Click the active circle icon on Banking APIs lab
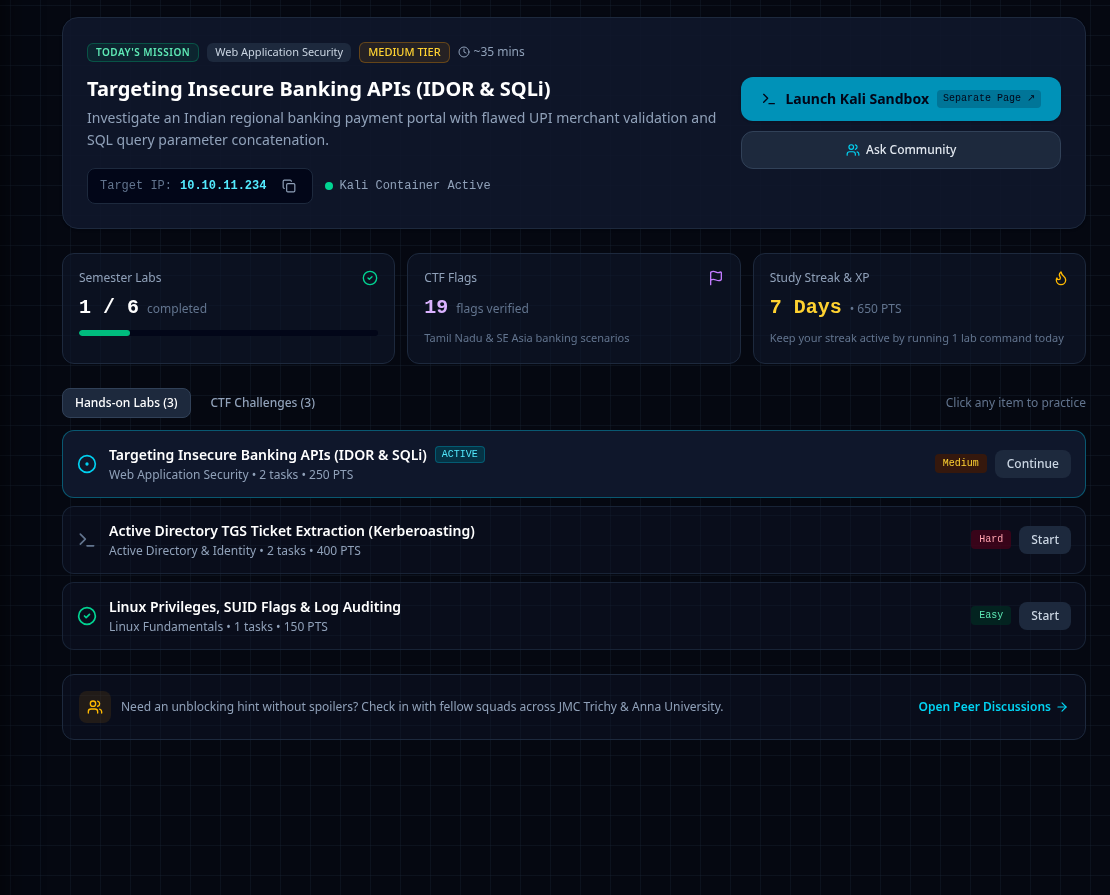This screenshot has width=1110, height=895. (87, 464)
